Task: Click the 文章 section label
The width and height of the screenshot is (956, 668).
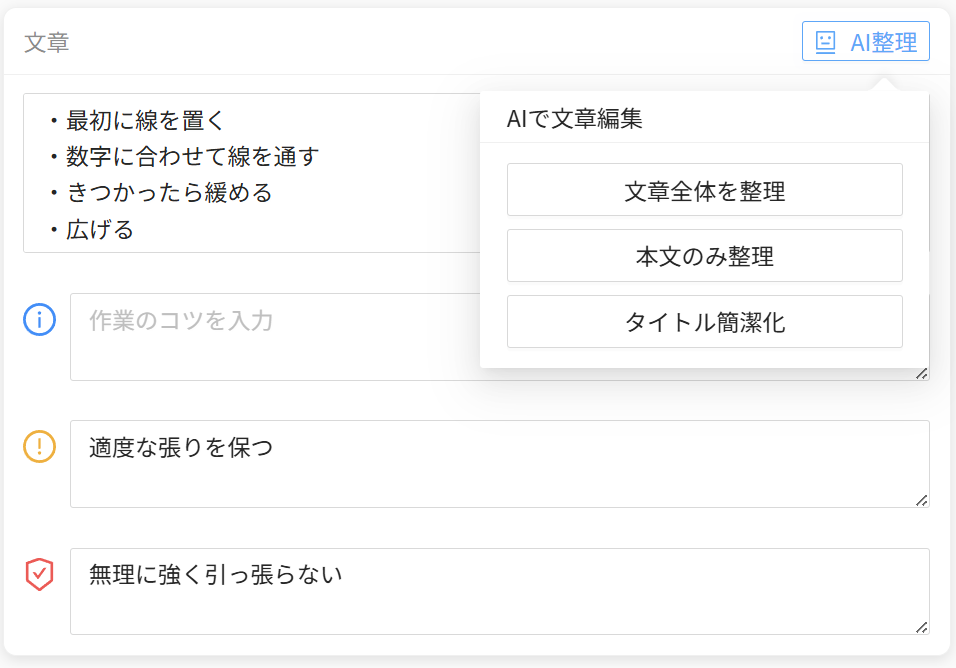Action: tap(46, 42)
